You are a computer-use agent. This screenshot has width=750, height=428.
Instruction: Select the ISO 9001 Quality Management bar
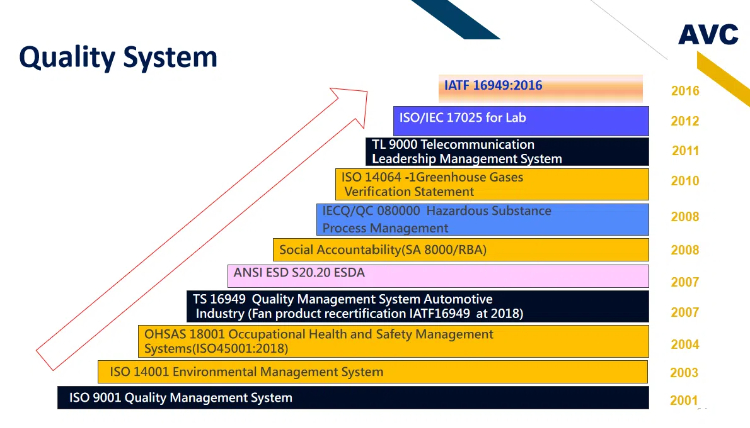[x=352, y=398]
